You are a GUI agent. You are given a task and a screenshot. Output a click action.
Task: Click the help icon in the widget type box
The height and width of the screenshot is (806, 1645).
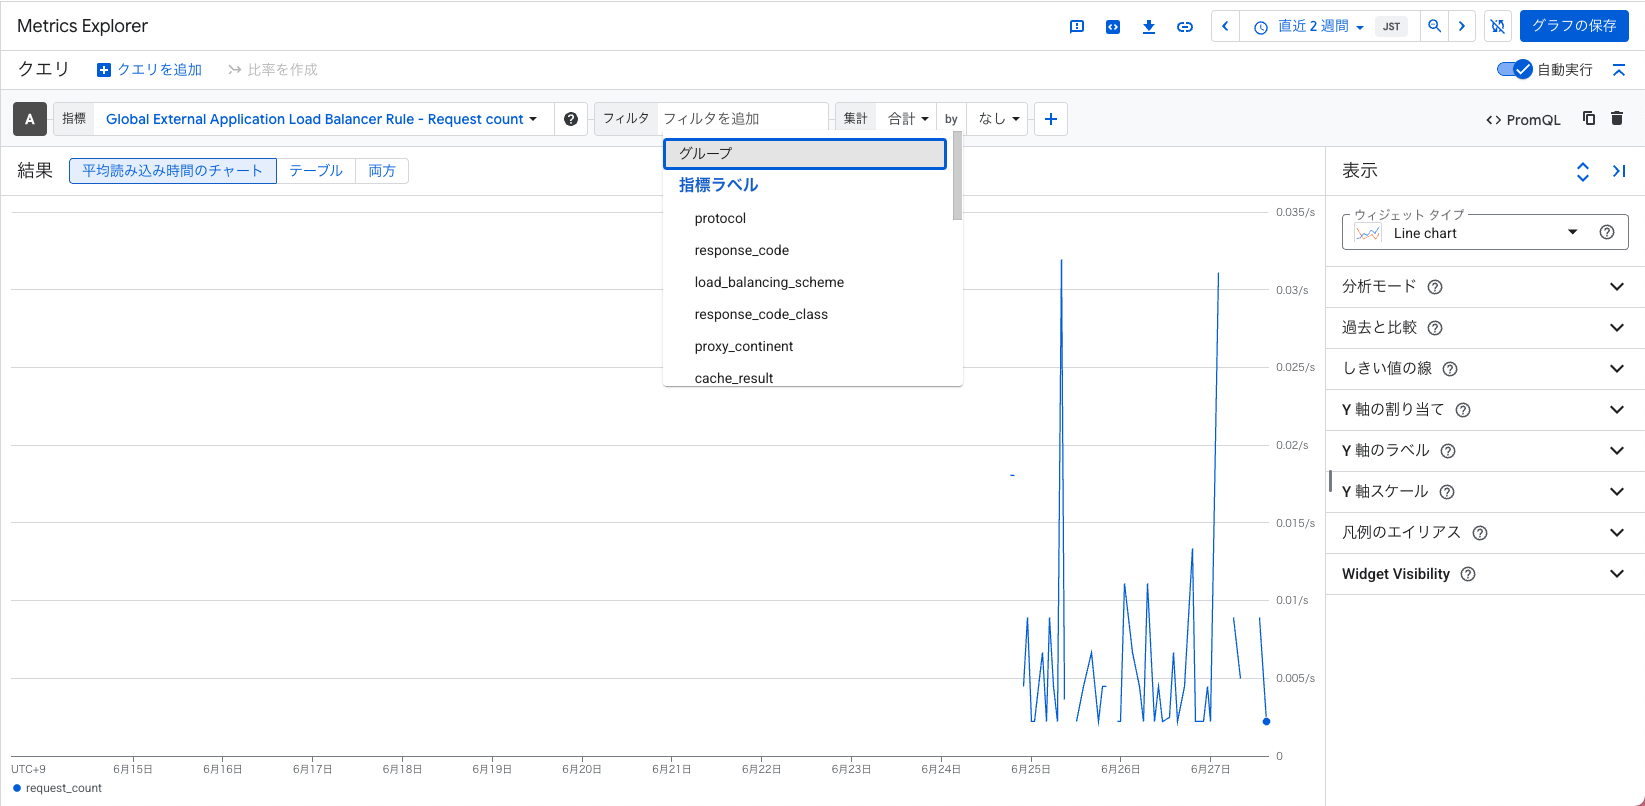1607,232
